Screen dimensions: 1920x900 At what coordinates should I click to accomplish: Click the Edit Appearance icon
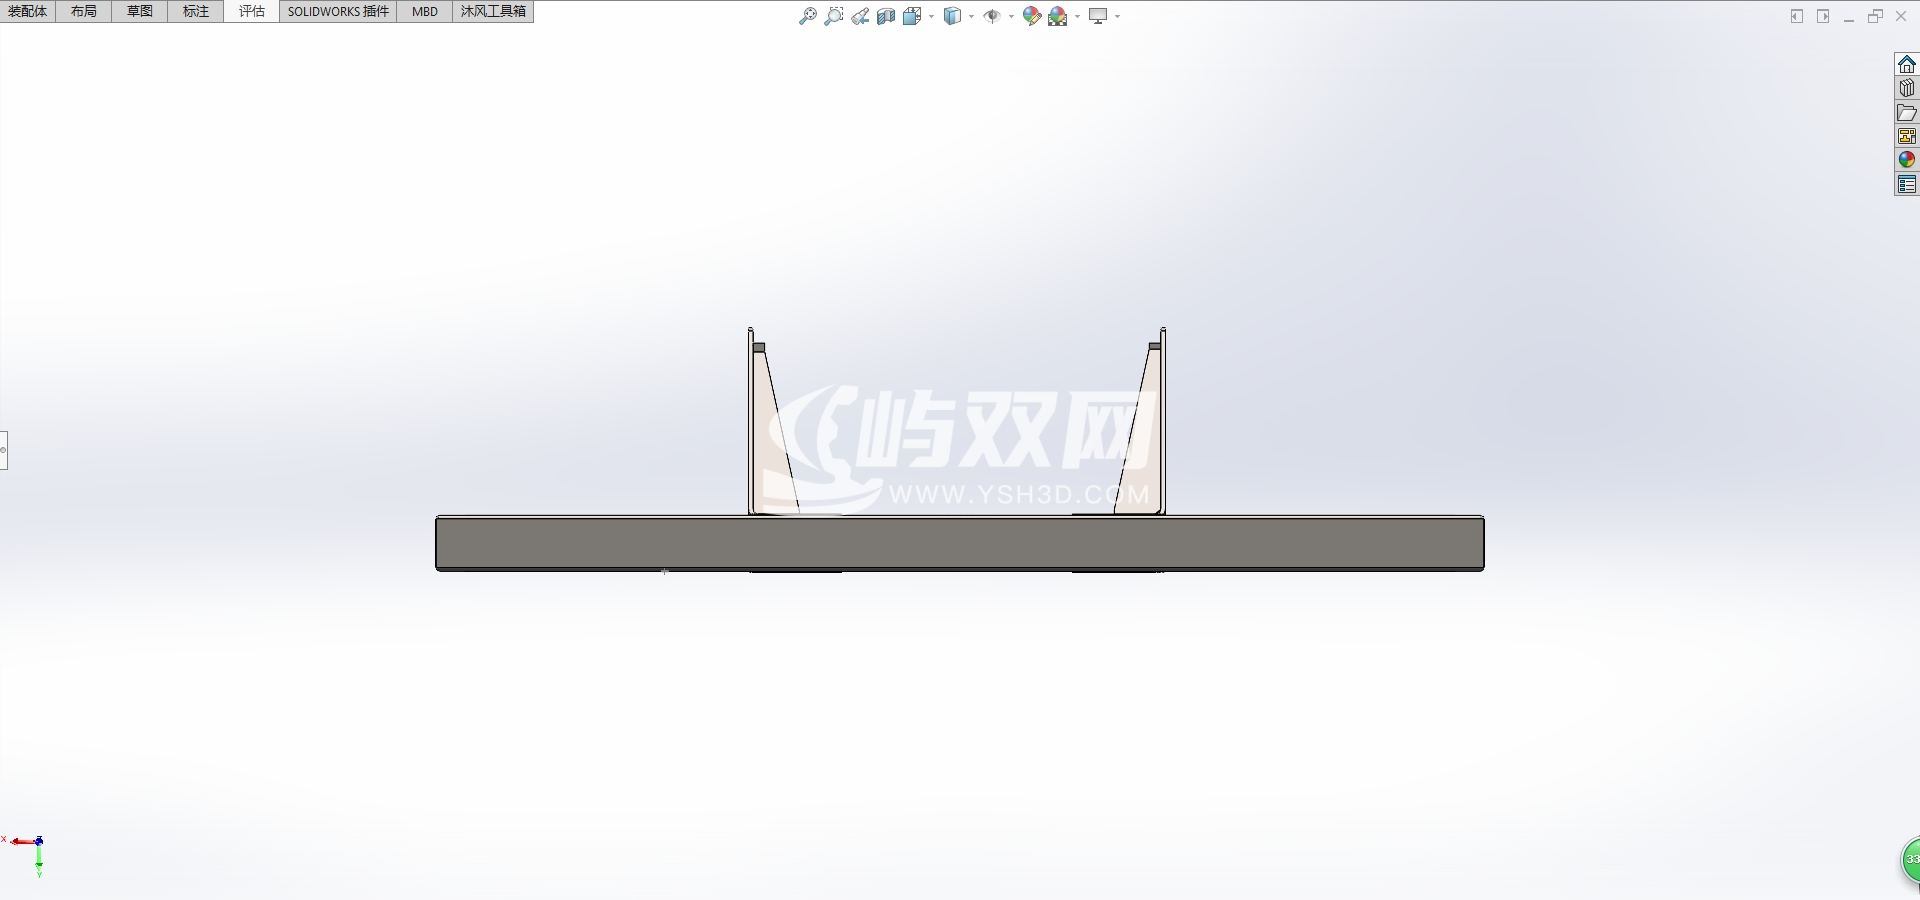click(1032, 16)
